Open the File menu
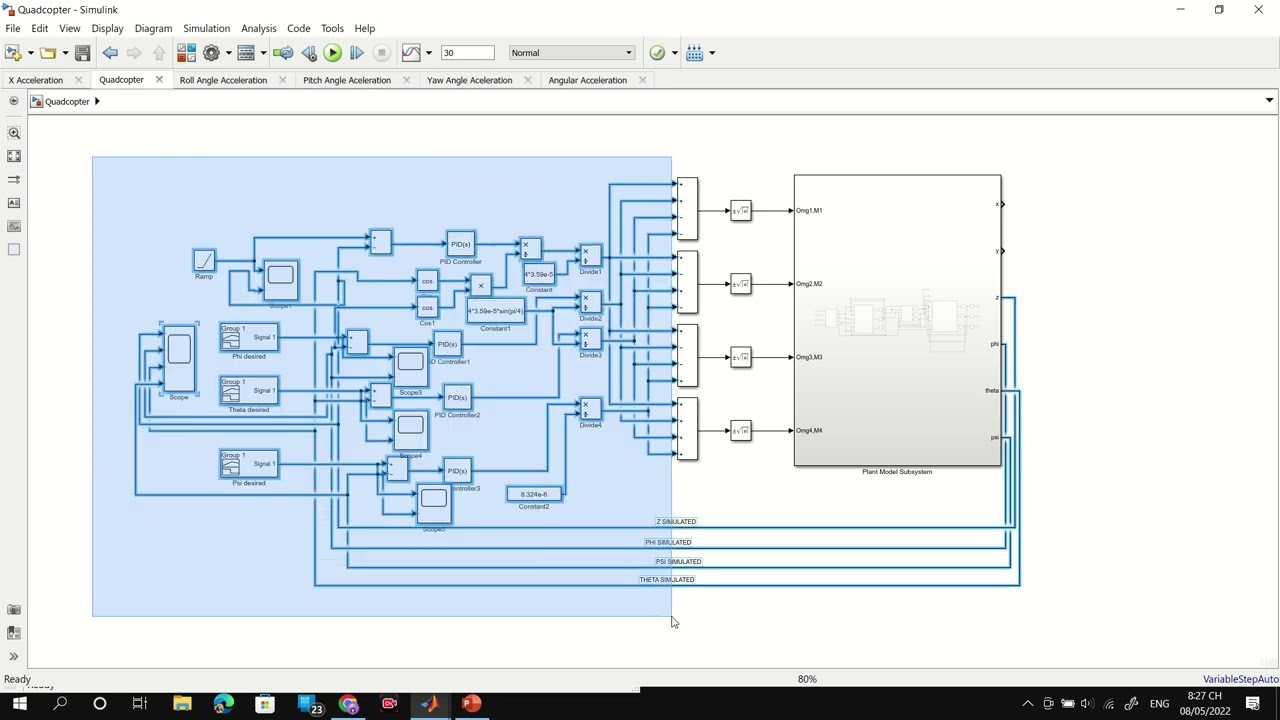This screenshot has height=720, width=1280. point(13,28)
